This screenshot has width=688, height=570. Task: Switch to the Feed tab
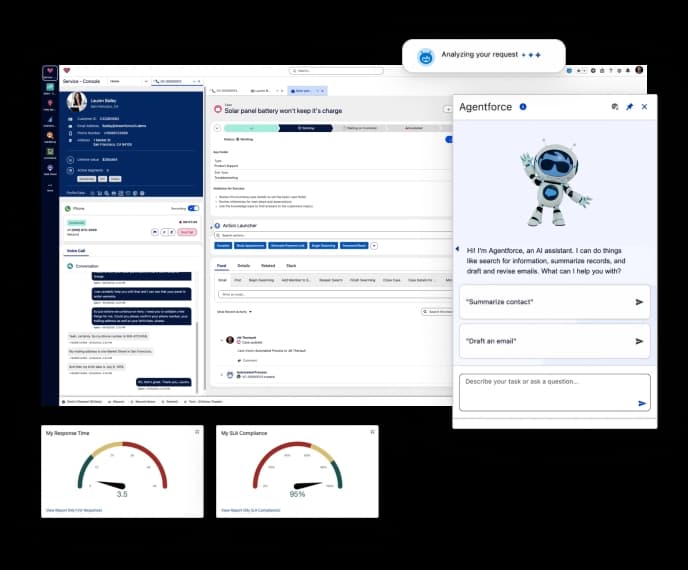click(x=222, y=266)
